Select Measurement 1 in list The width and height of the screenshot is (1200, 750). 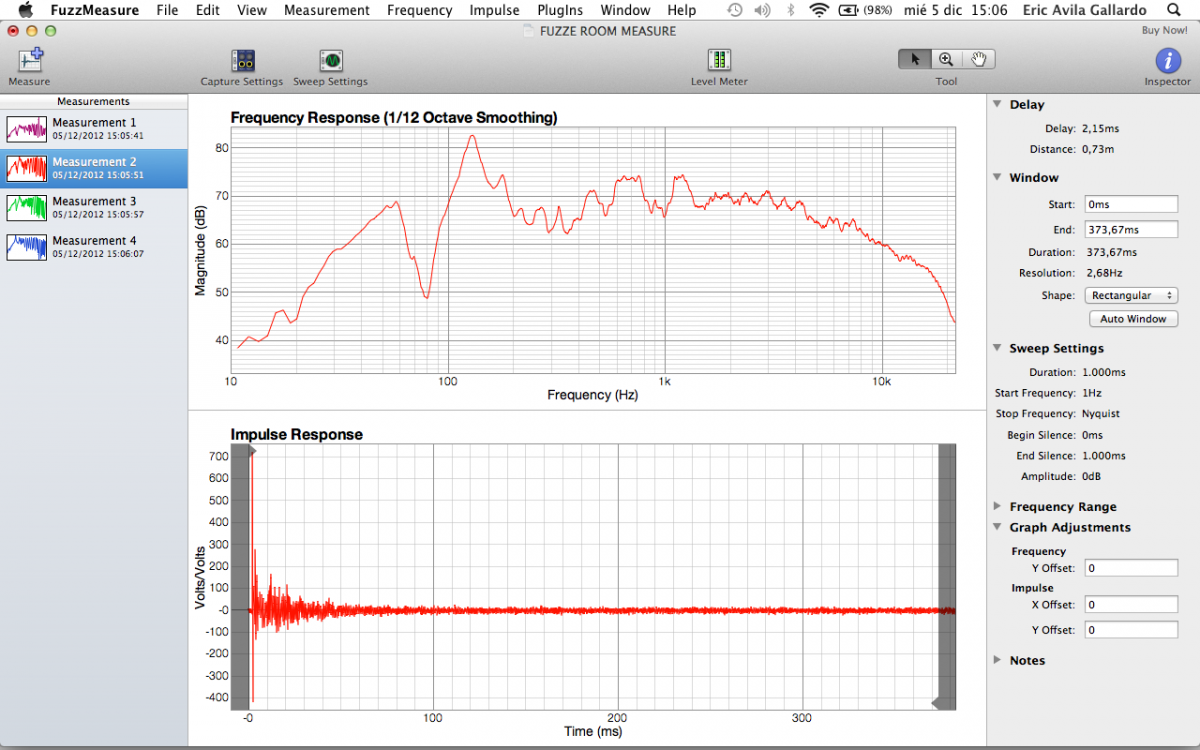pyautogui.click(x=94, y=129)
